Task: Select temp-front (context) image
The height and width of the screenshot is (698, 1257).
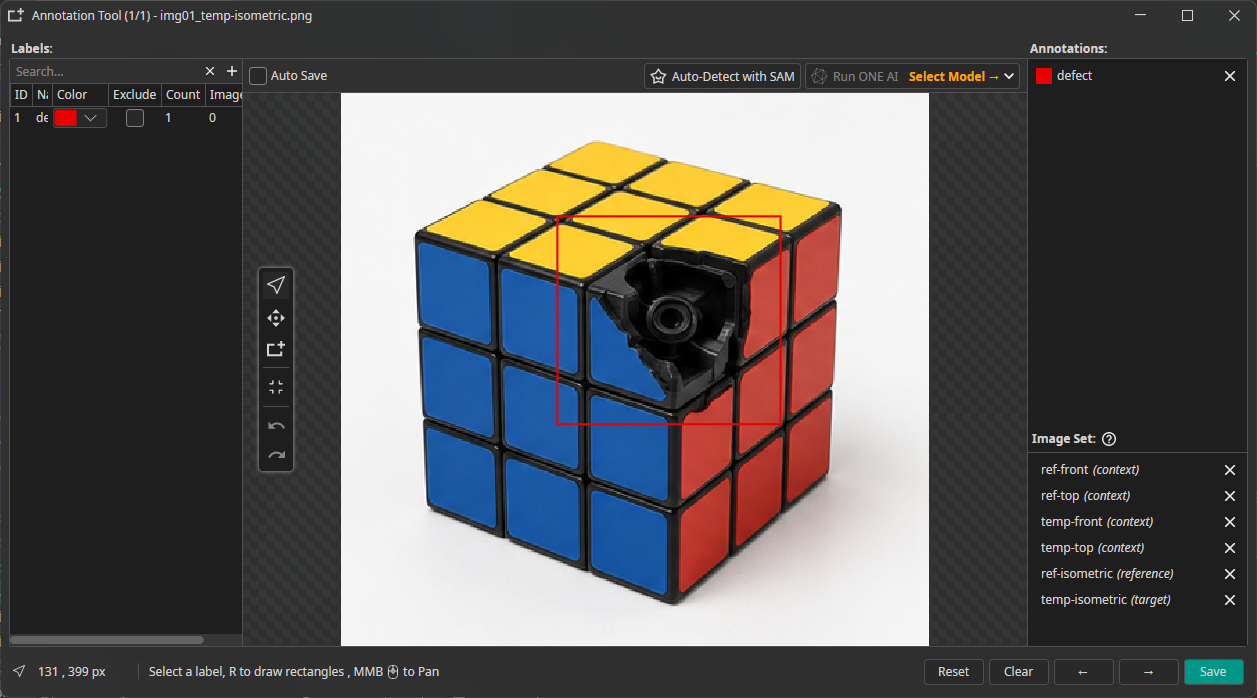Action: pyautogui.click(x=1097, y=522)
